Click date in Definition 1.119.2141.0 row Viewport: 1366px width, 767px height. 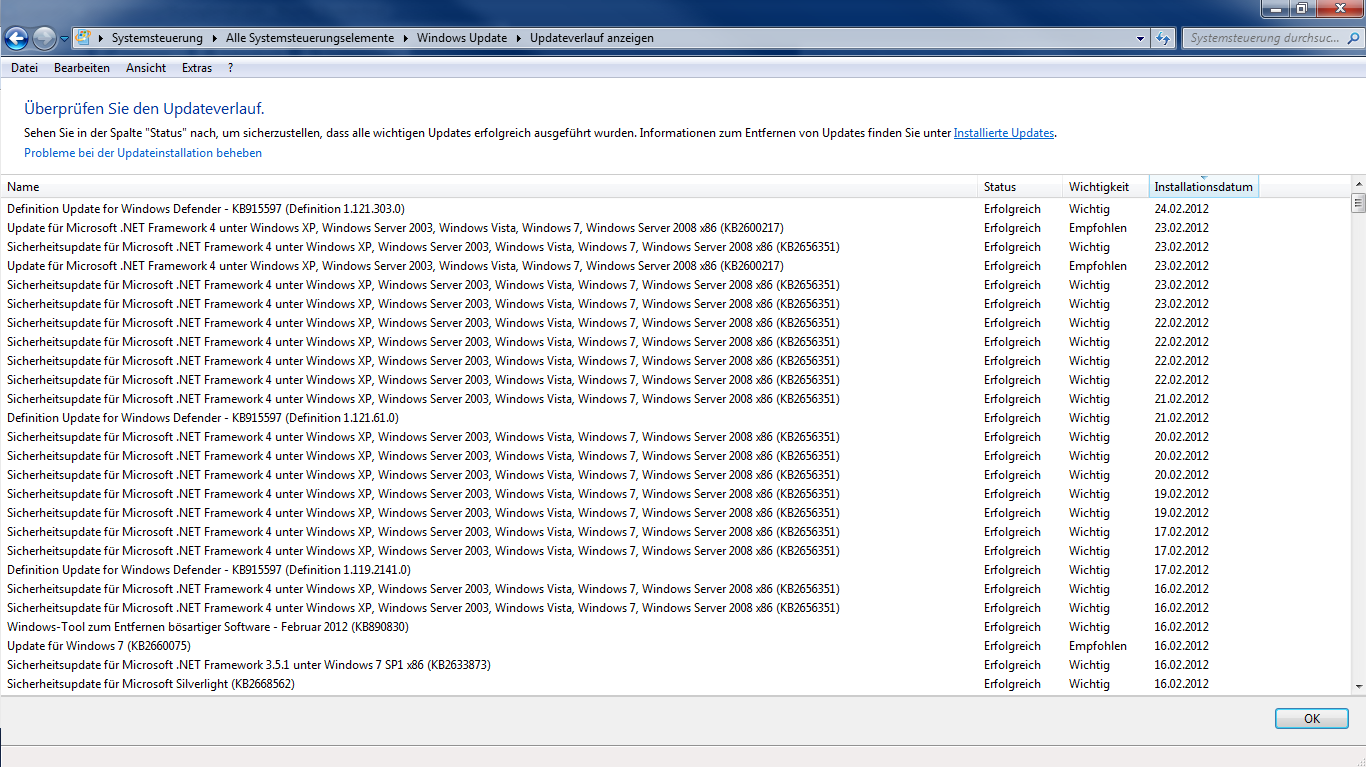(1181, 570)
